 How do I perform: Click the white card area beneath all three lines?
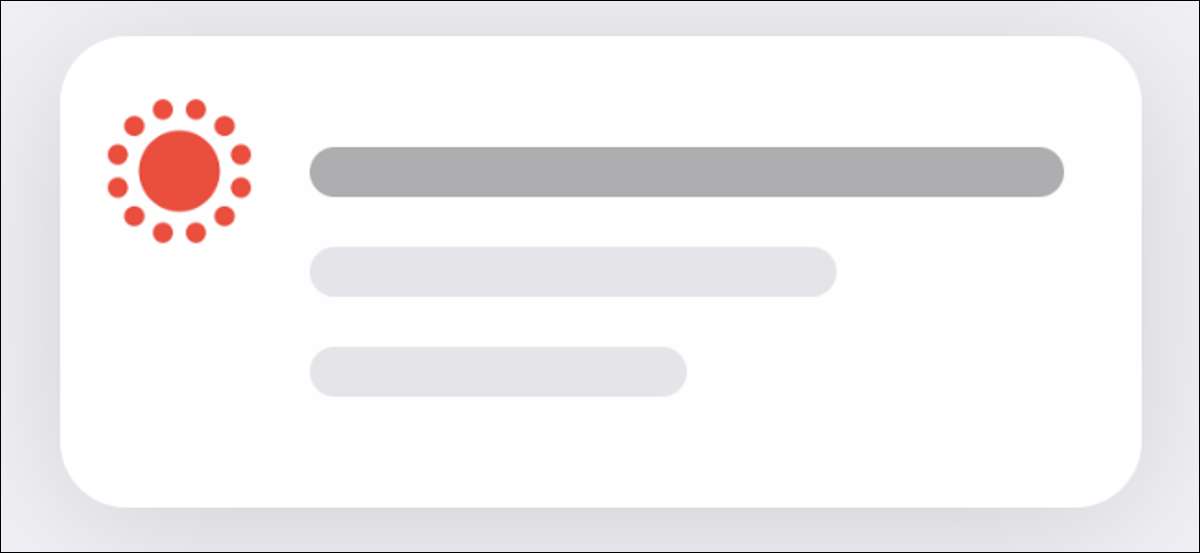(600, 455)
